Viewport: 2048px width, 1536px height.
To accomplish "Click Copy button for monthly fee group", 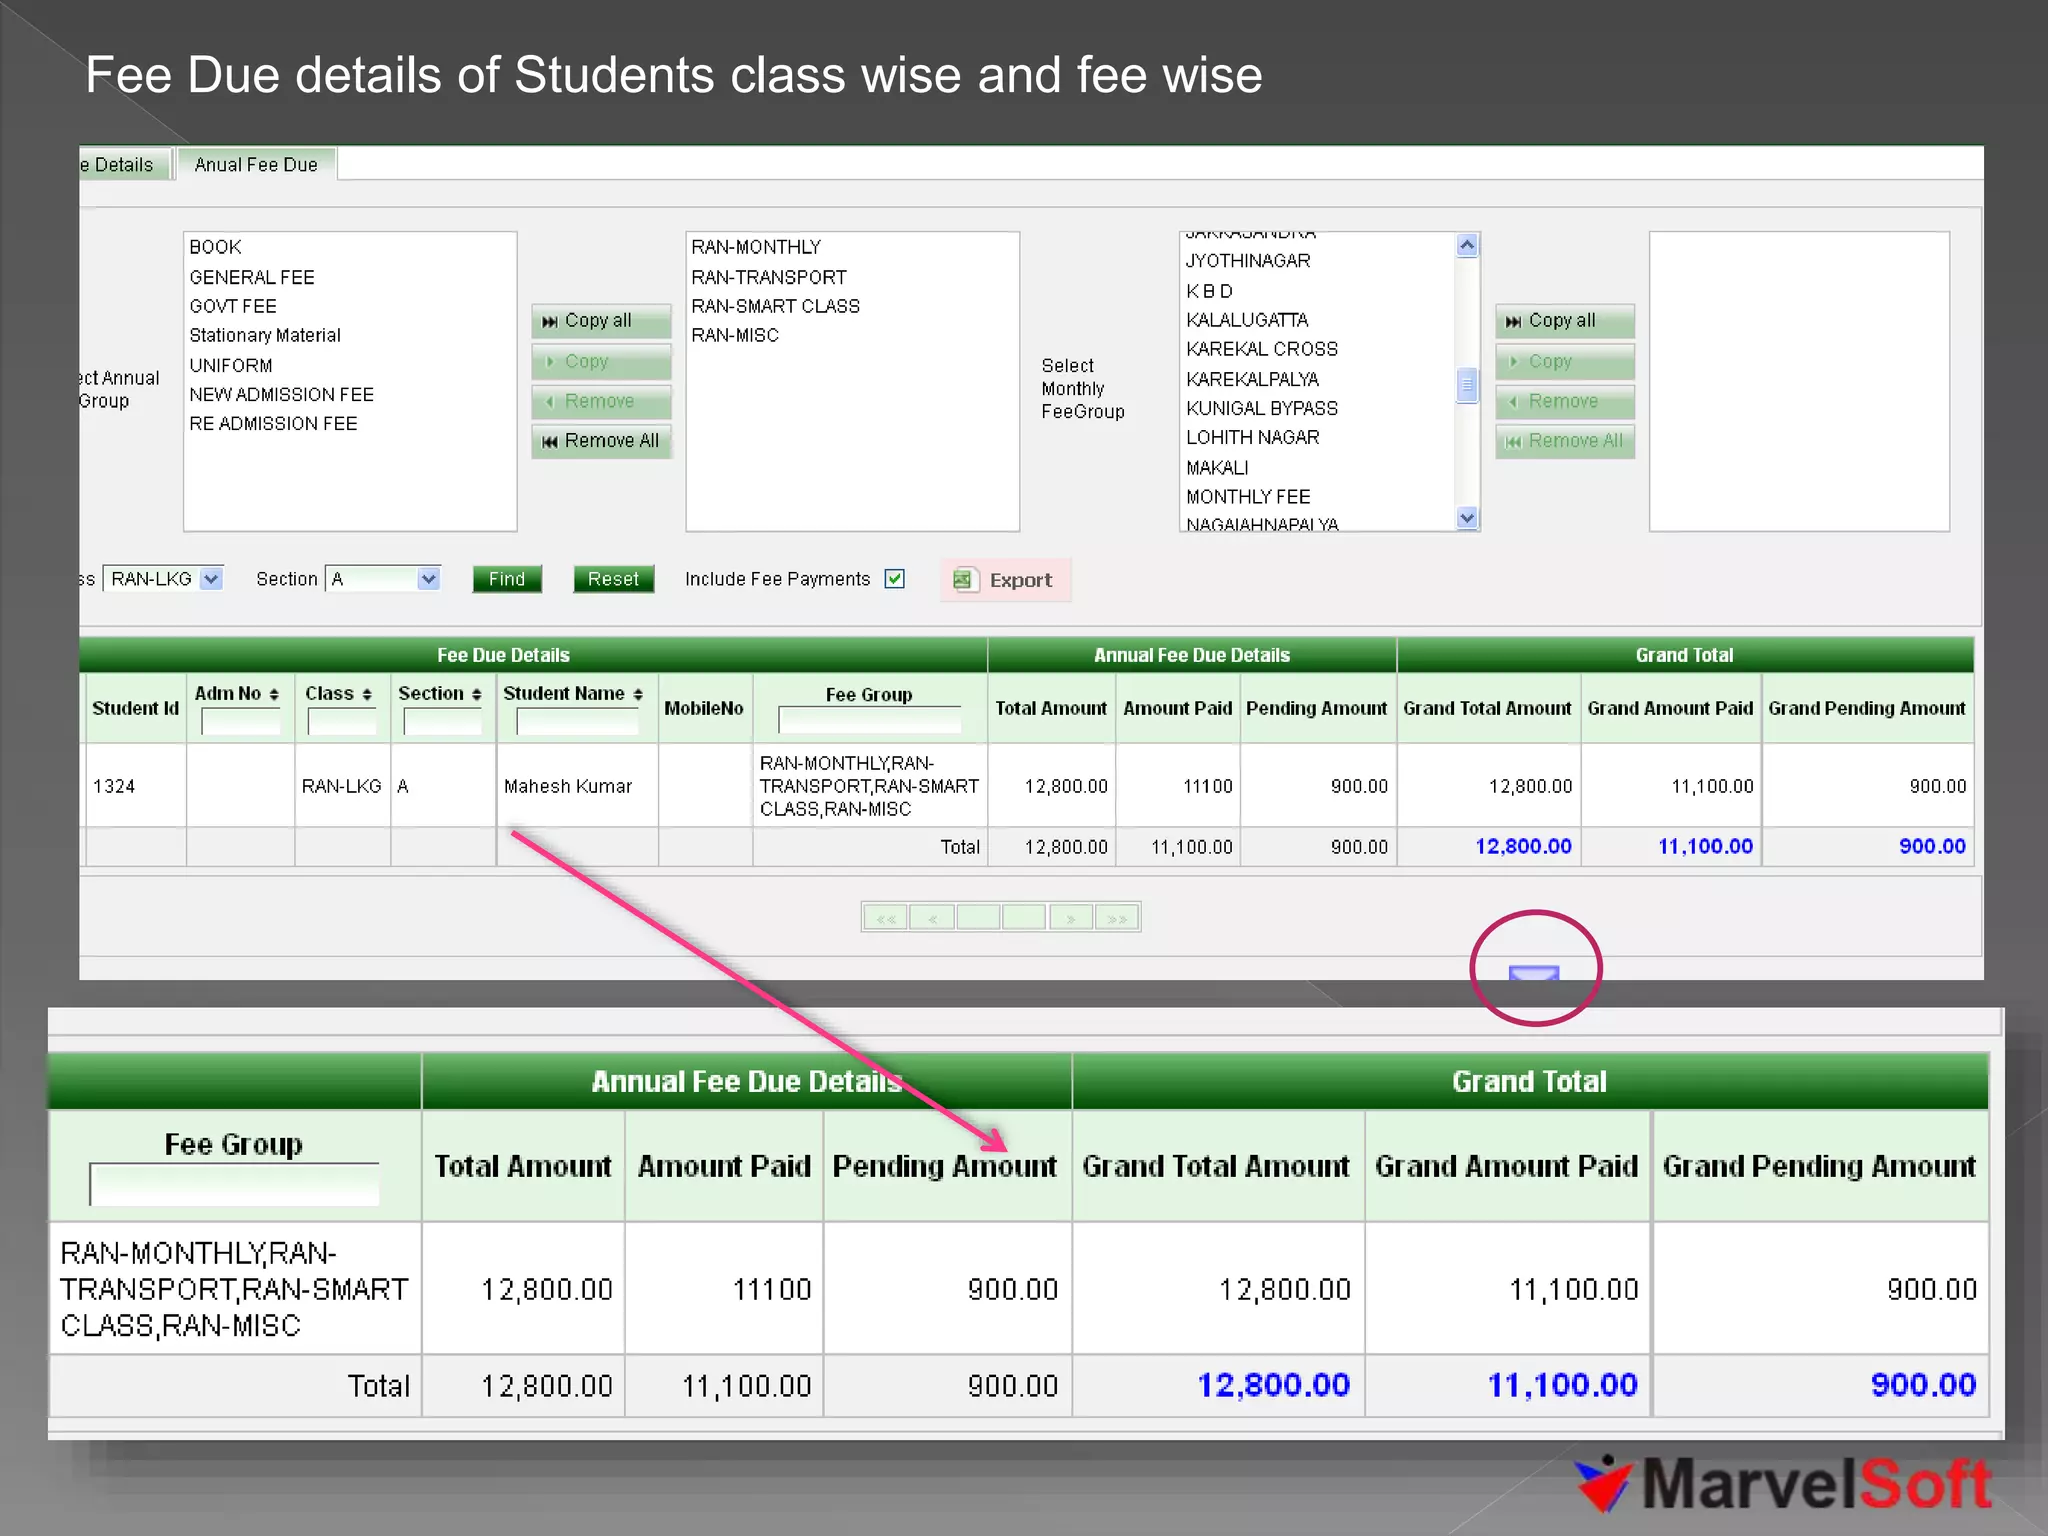I will 1565,361.
